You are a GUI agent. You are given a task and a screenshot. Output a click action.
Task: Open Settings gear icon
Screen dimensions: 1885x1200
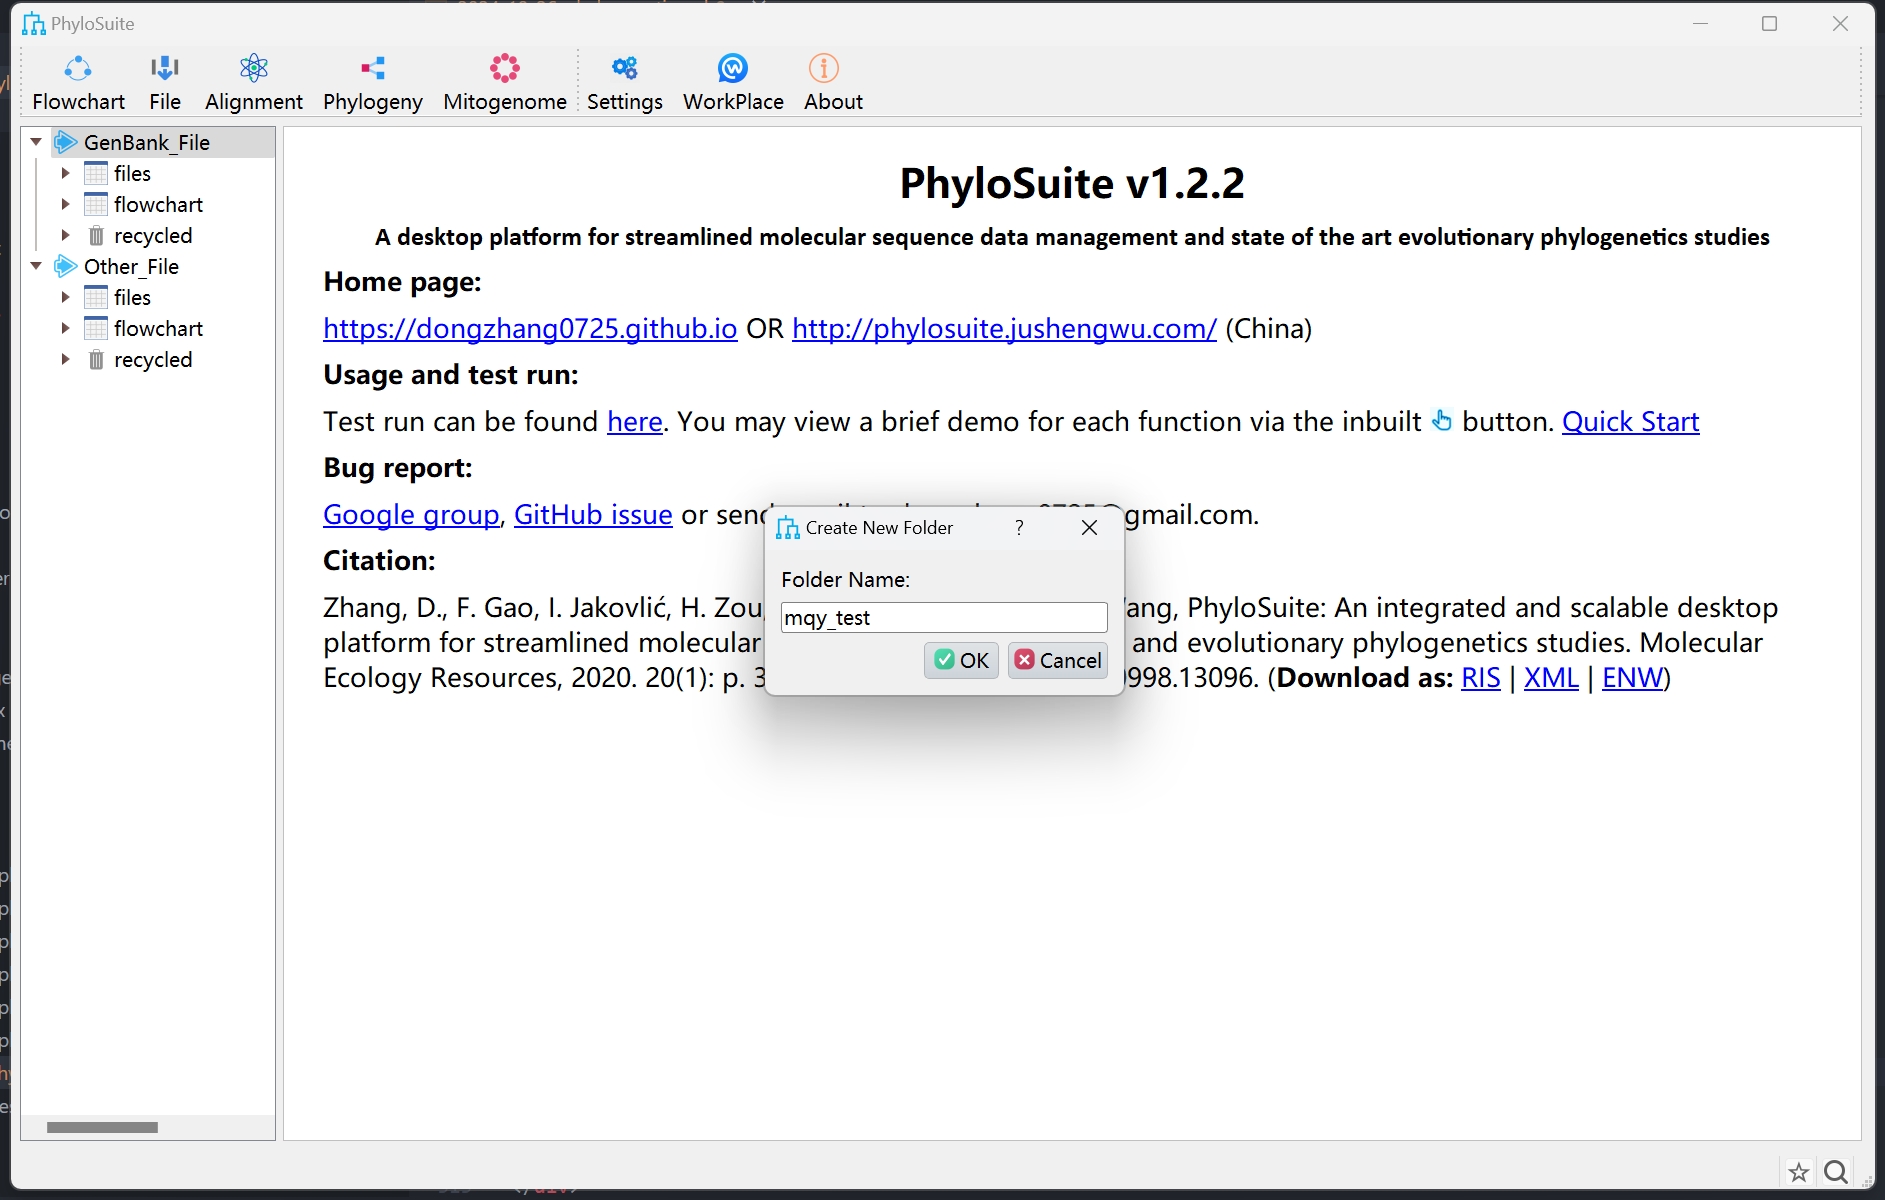[x=625, y=69]
